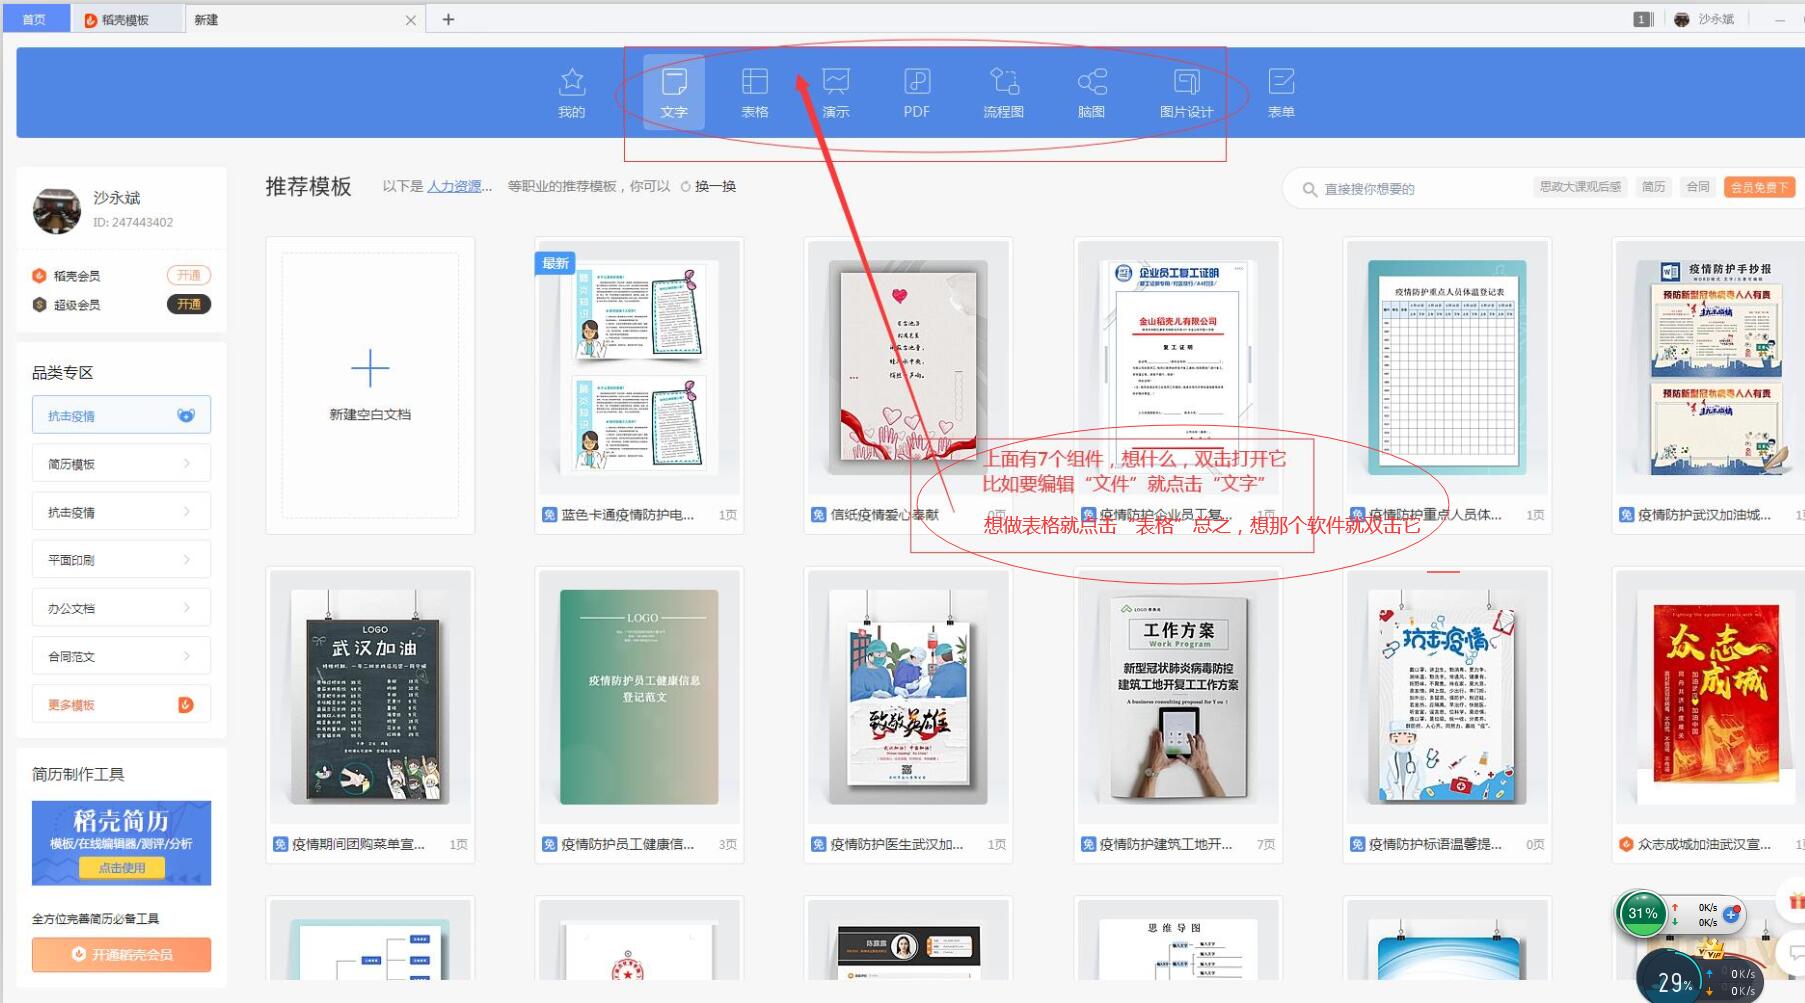Select the 文字 document component
The height and width of the screenshot is (1003, 1805).
coord(674,92)
